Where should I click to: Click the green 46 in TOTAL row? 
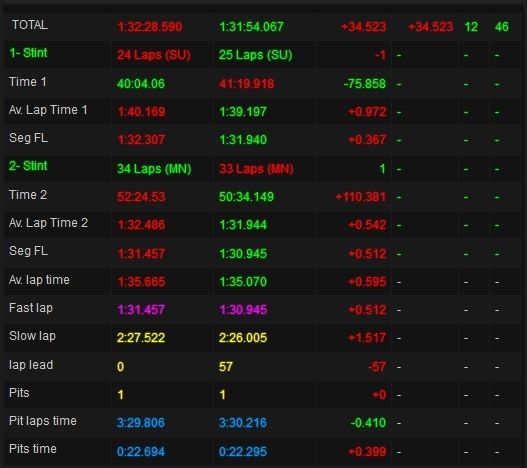(502, 27)
